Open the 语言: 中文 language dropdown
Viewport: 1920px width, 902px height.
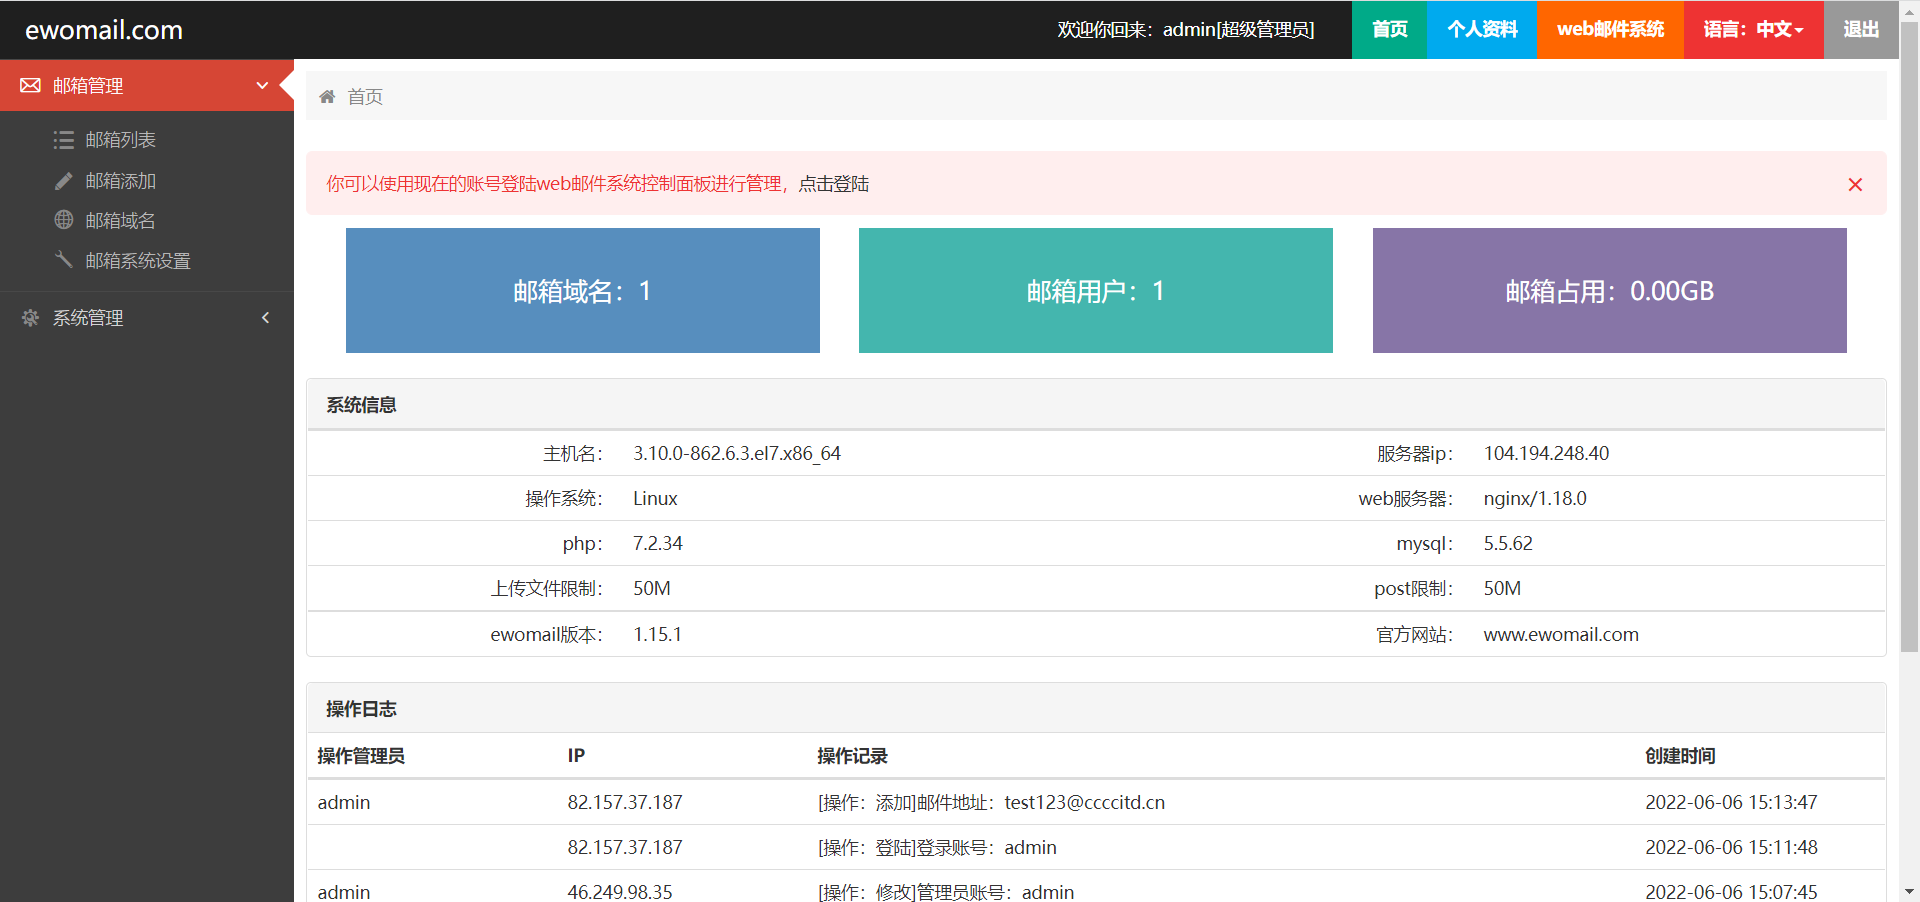[x=1753, y=30]
